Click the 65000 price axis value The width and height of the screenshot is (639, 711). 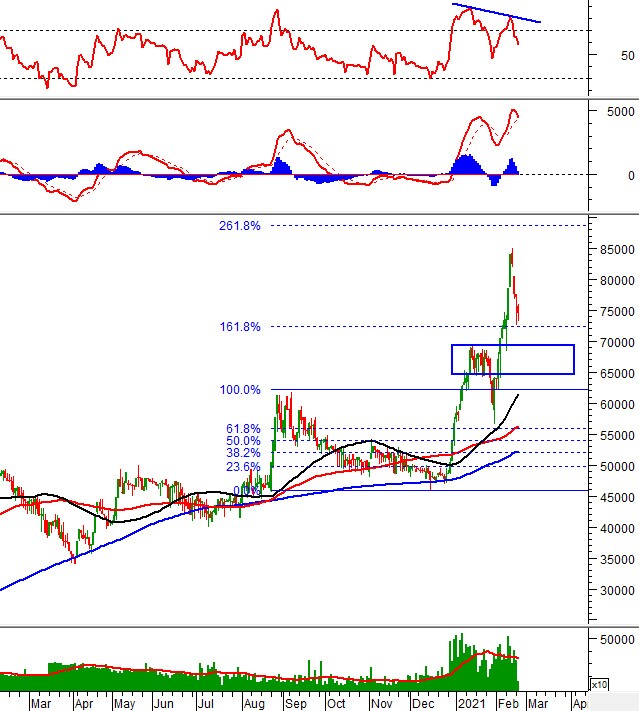click(x=617, y=374)
